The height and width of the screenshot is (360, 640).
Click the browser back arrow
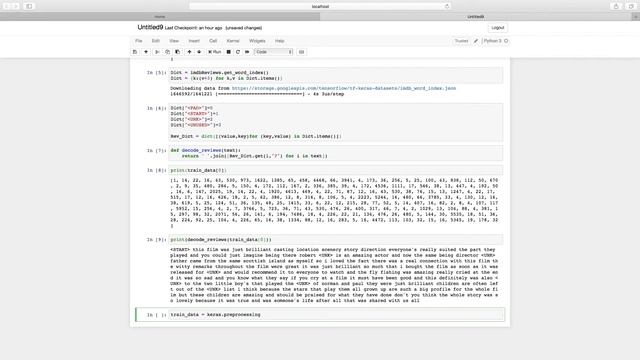point(6,7)
